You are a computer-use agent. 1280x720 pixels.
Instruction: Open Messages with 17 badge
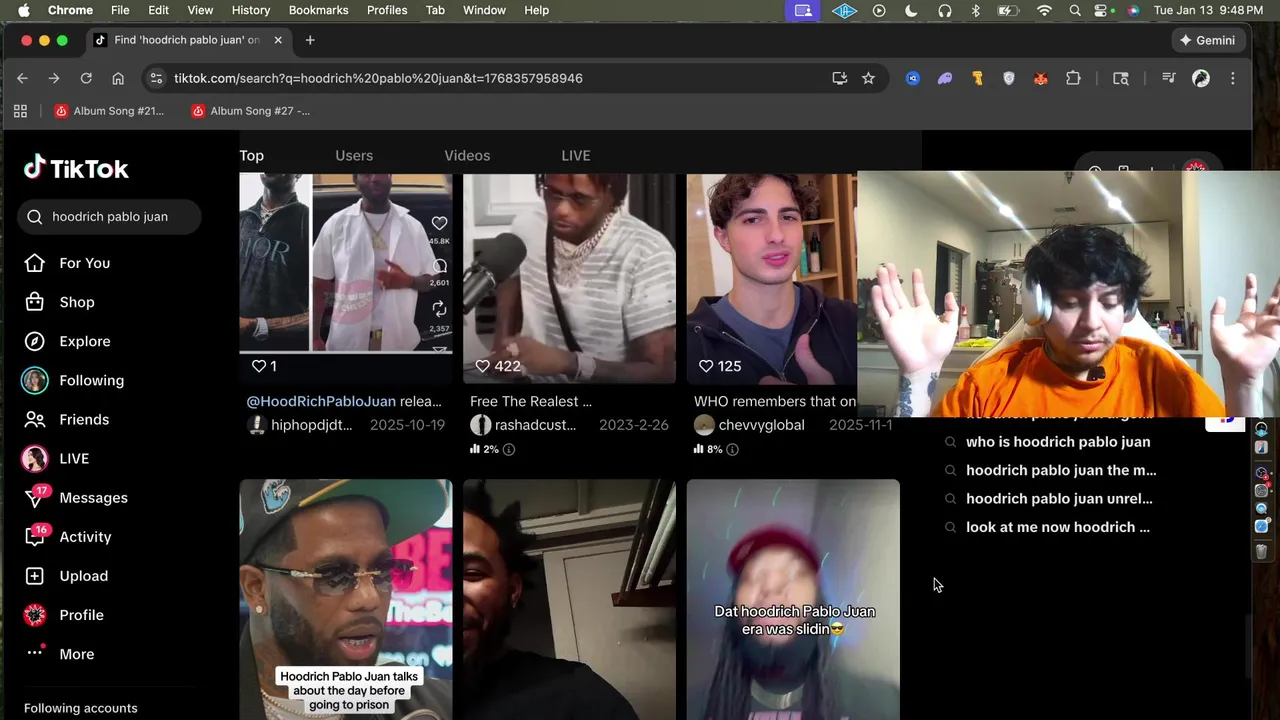(x=76, y=497)
